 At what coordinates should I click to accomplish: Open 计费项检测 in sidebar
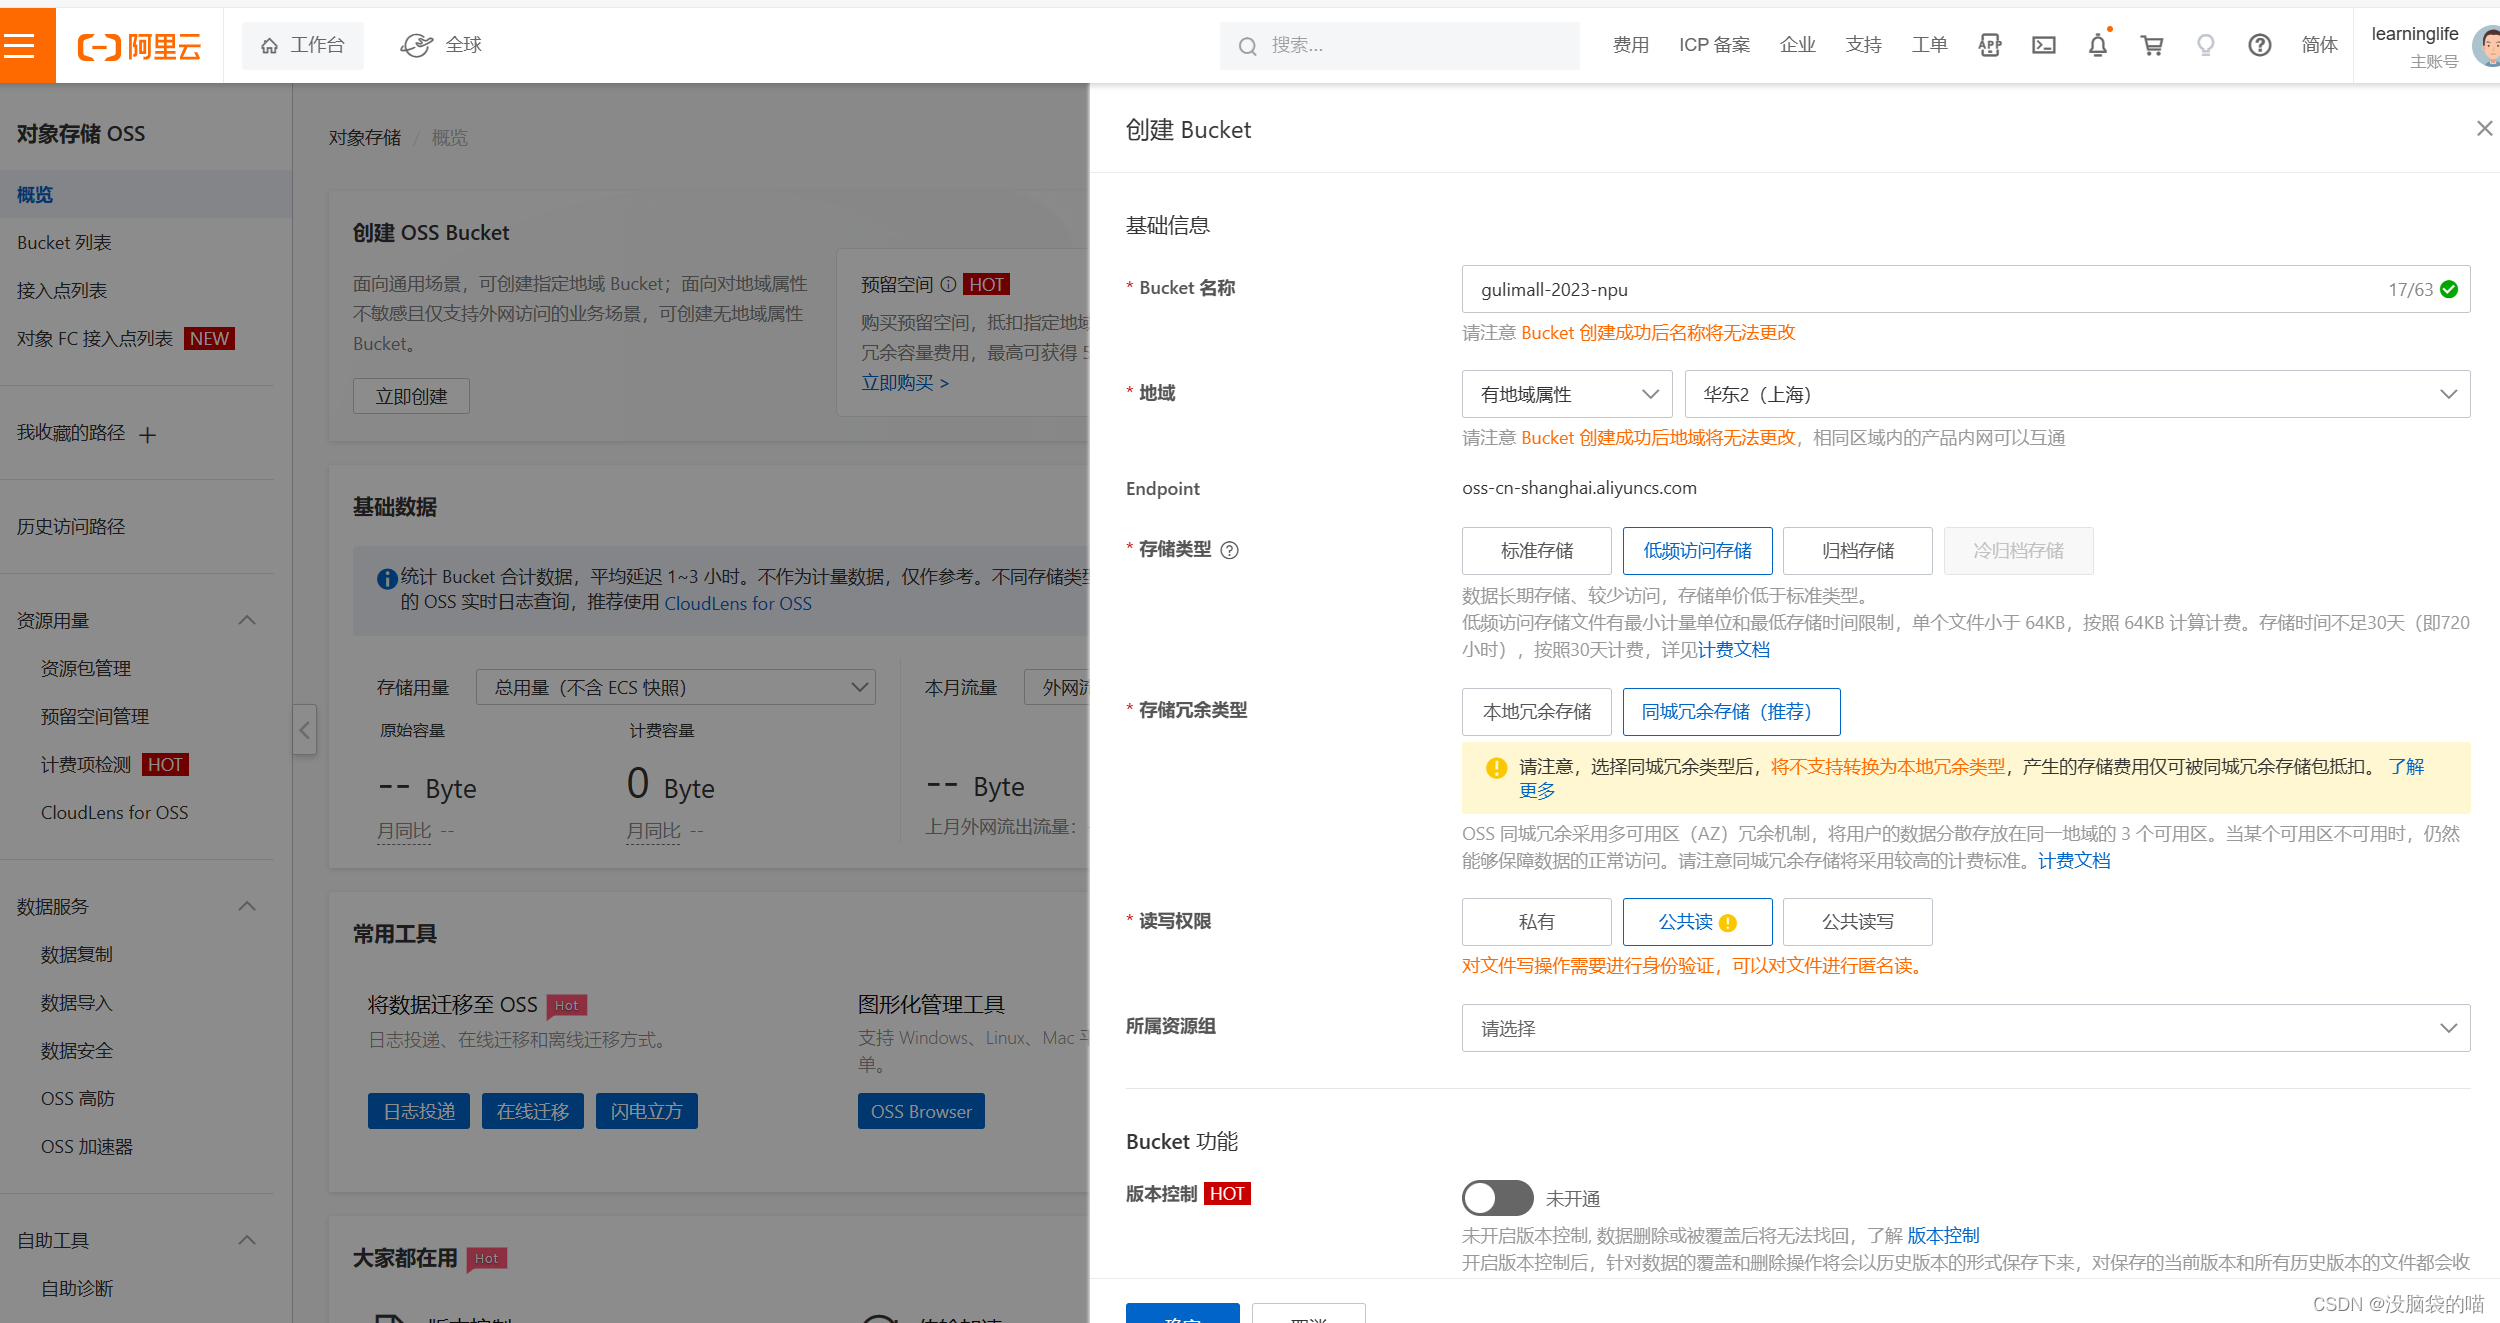(86, 764)
